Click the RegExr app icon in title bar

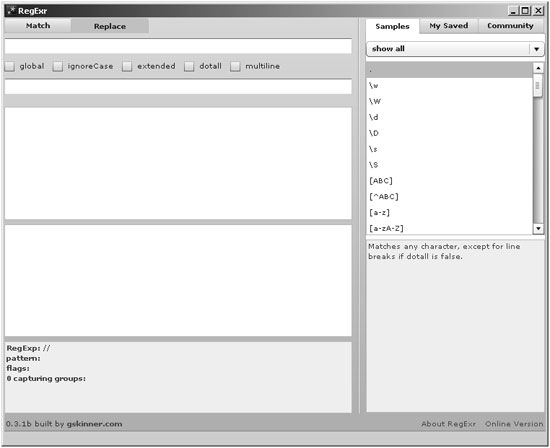11,11
